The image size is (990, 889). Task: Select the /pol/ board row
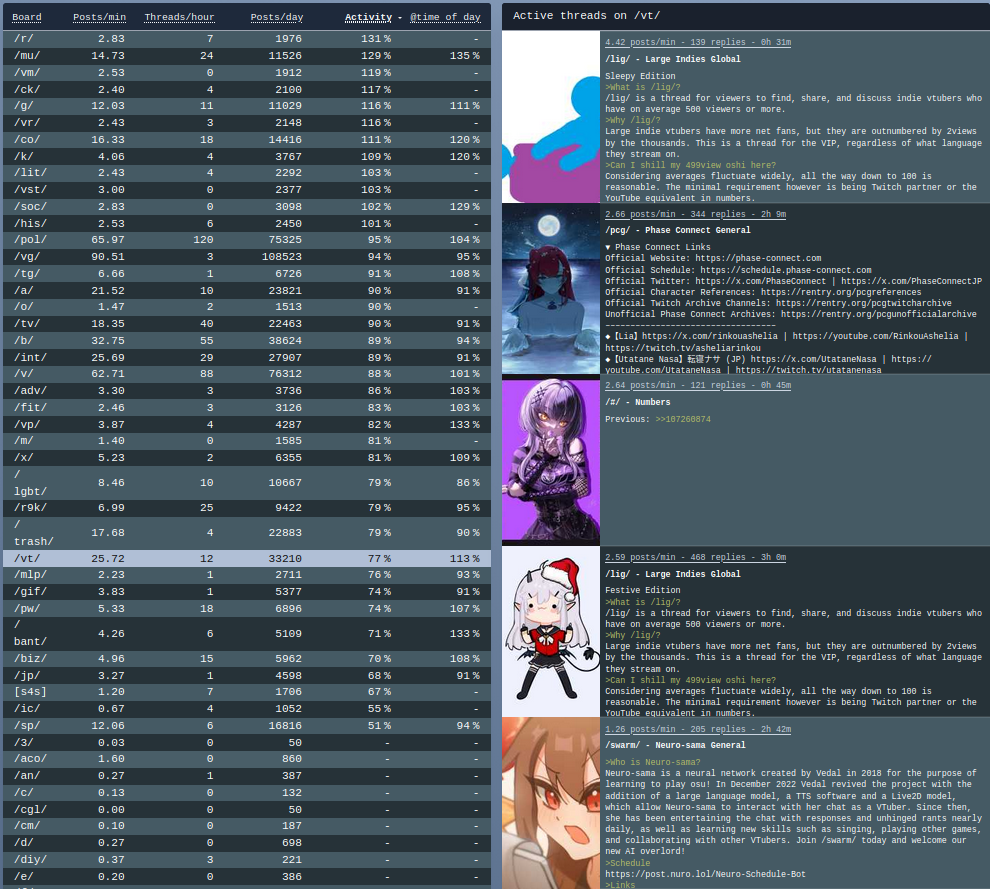pyautogui.click(x=247, y=240)
